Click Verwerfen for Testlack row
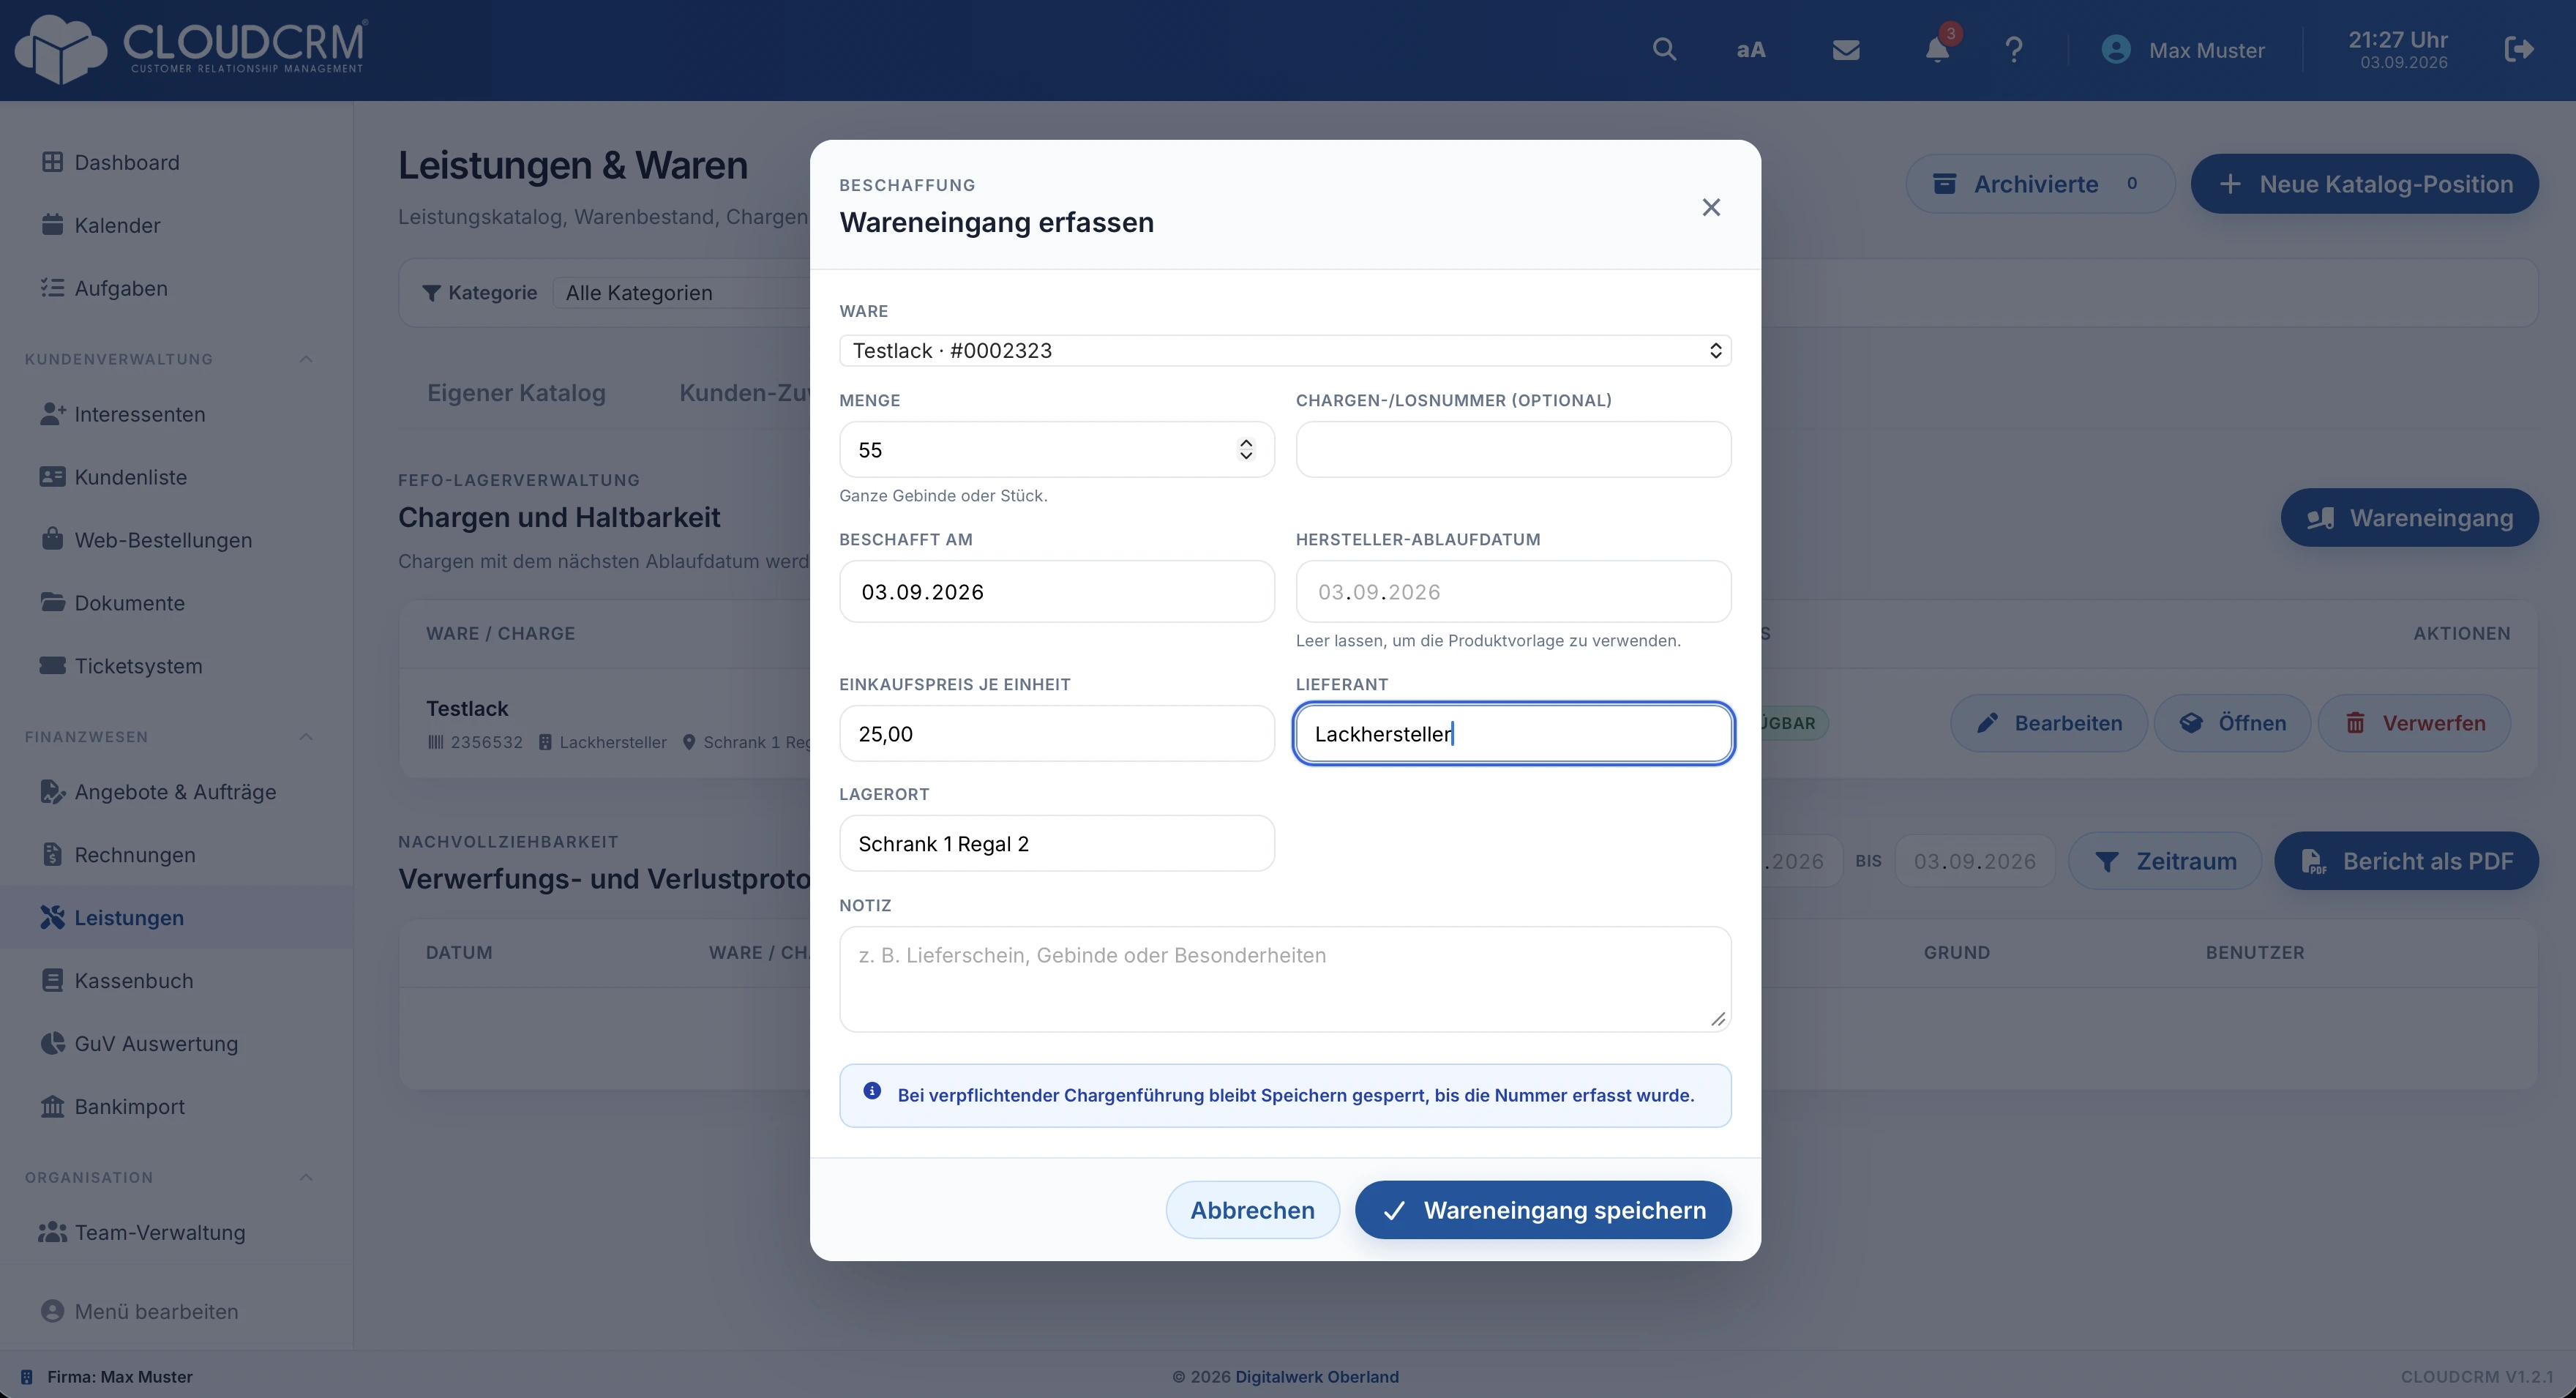 click(2414, 723)
